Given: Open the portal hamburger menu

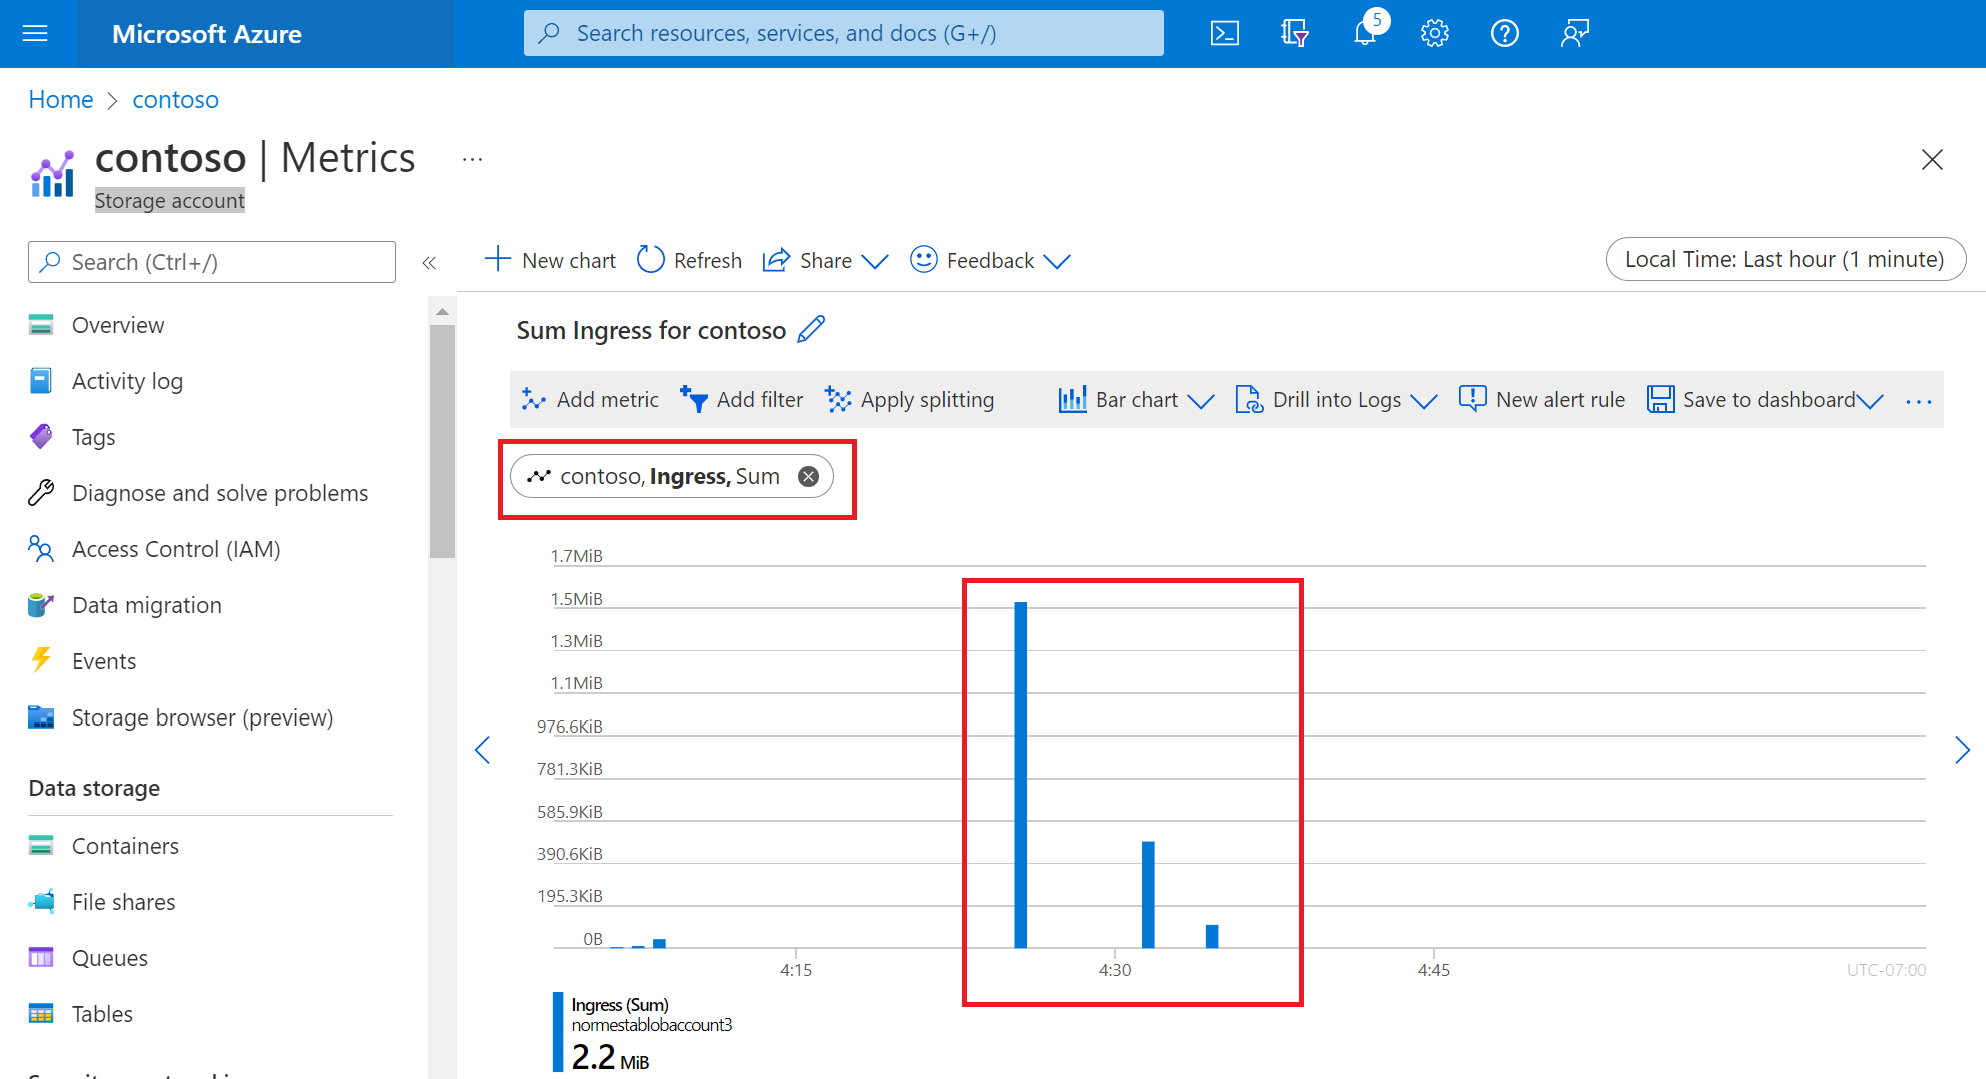Looking at the screenshot, I should tap(35, 34).
